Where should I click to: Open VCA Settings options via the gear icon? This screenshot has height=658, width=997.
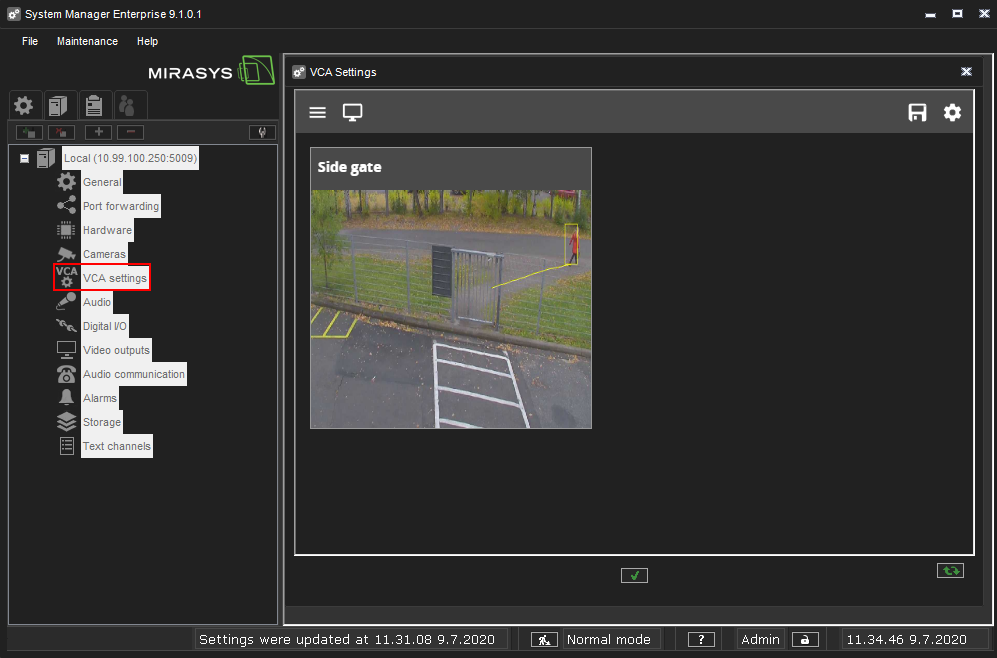point(952,112)
